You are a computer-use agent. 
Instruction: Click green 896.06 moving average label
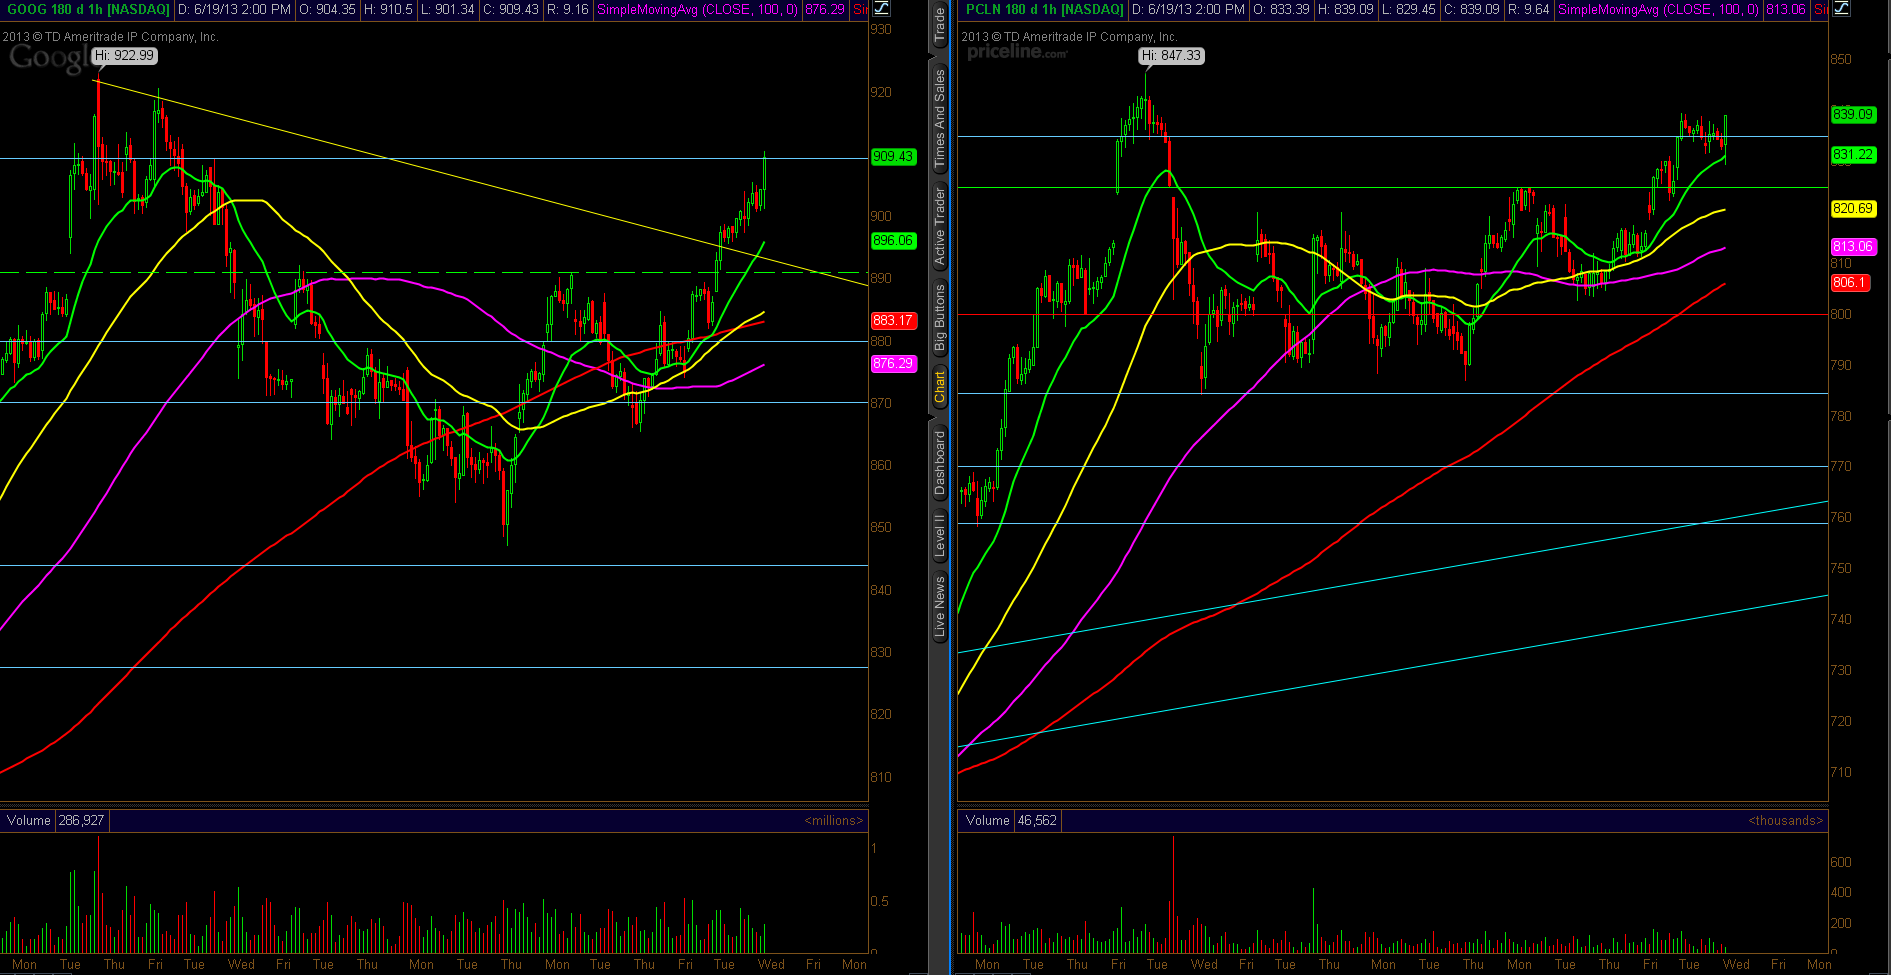(x=893, y=241)
